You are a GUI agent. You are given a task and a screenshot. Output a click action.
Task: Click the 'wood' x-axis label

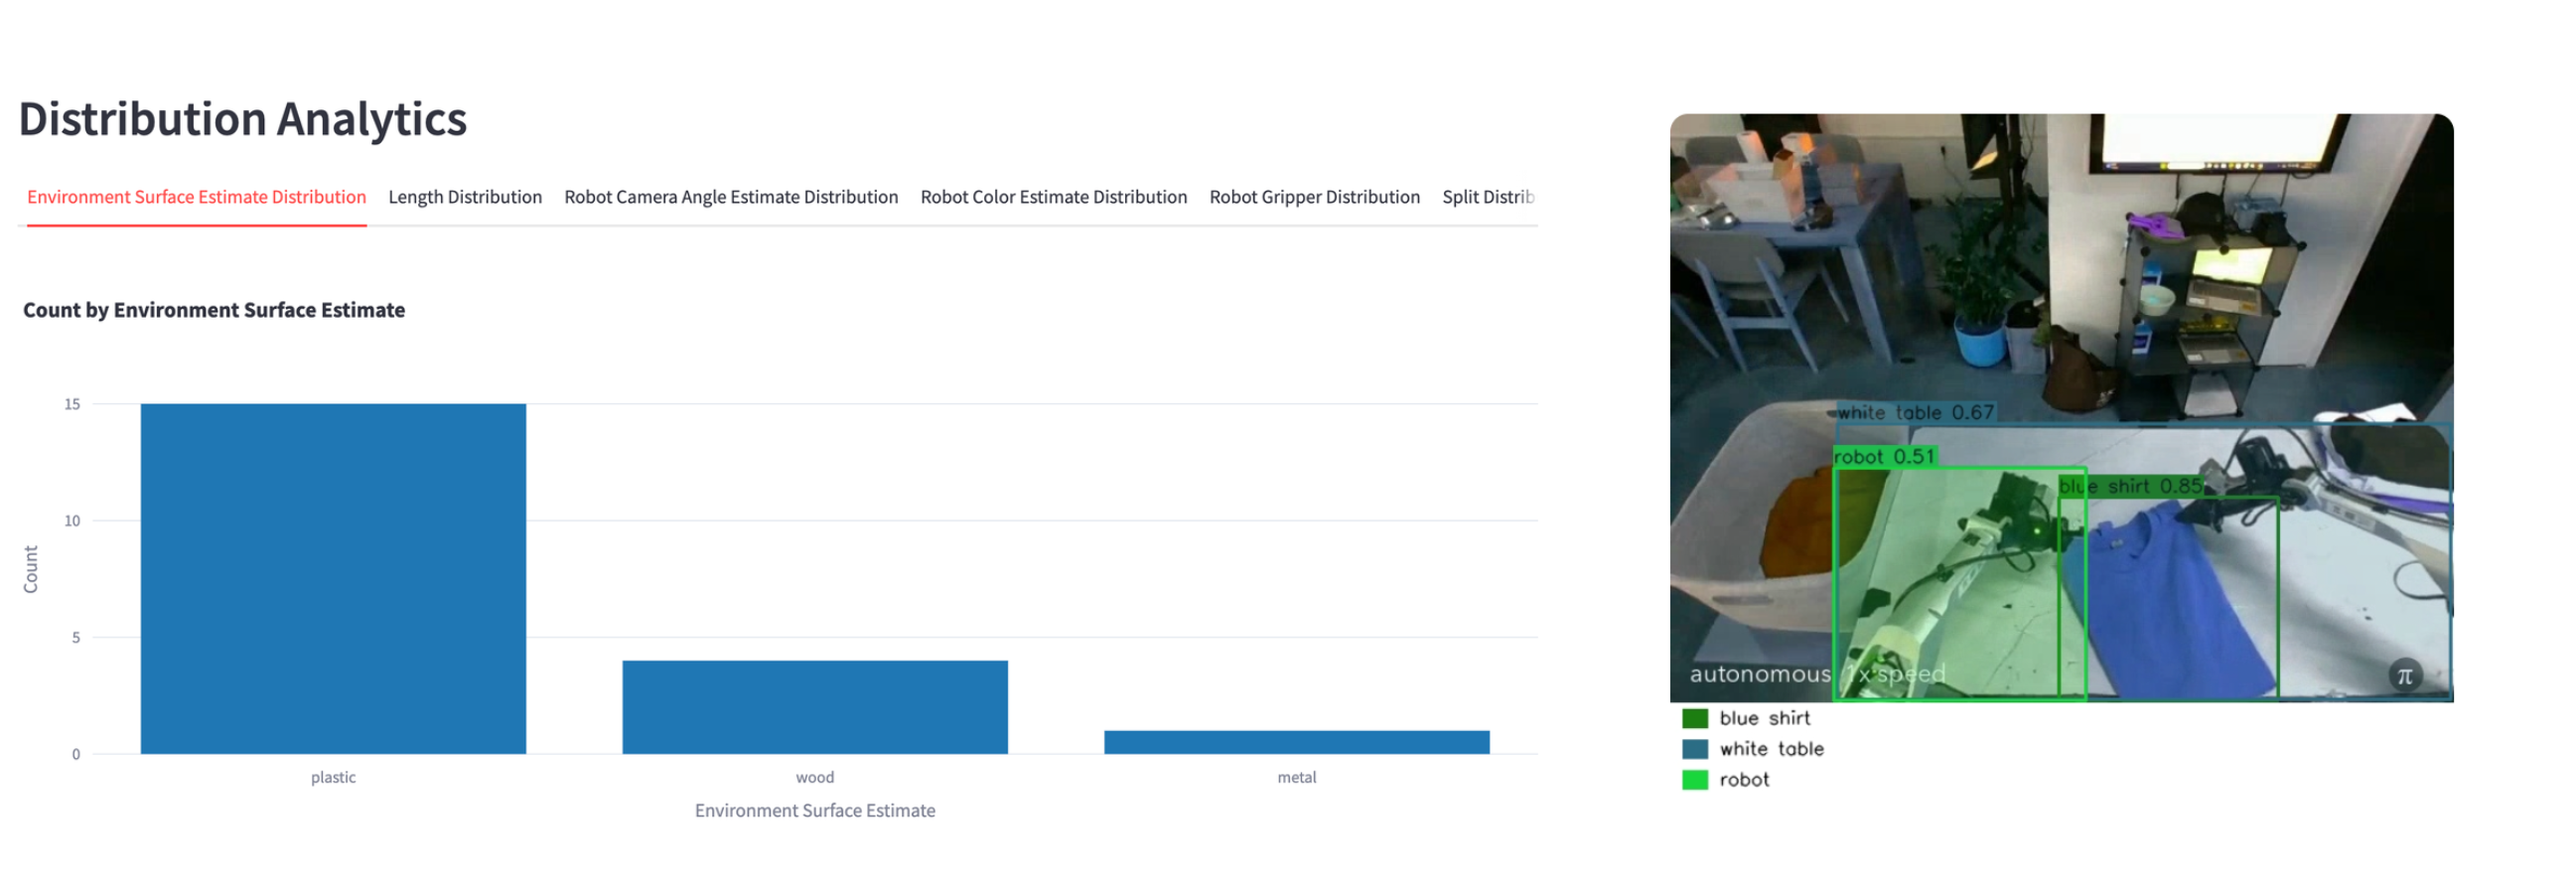[x=815, y=777]
